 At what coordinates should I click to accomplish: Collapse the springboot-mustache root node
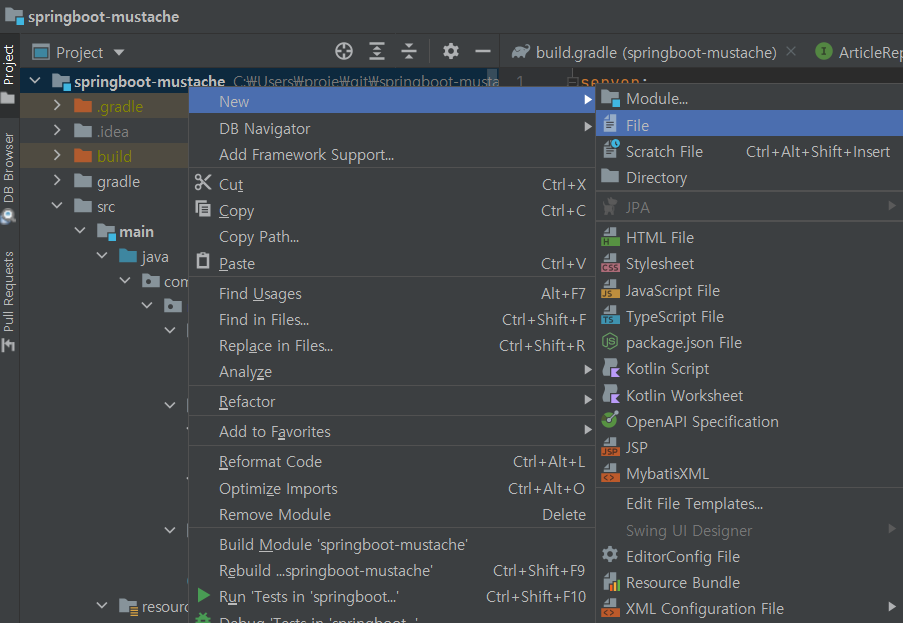point(35,81)
